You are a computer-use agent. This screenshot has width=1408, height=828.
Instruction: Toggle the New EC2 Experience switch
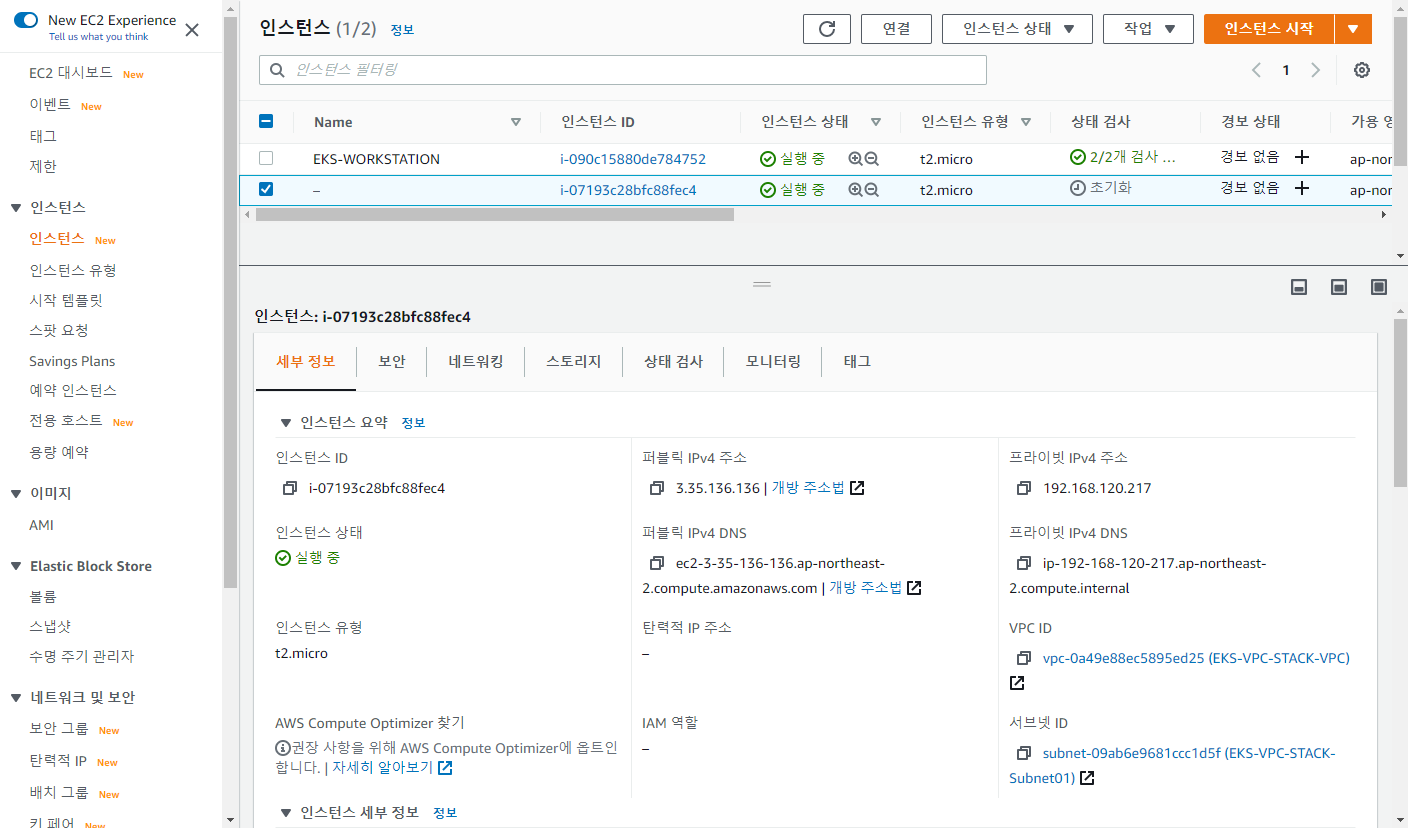(26, 20)
